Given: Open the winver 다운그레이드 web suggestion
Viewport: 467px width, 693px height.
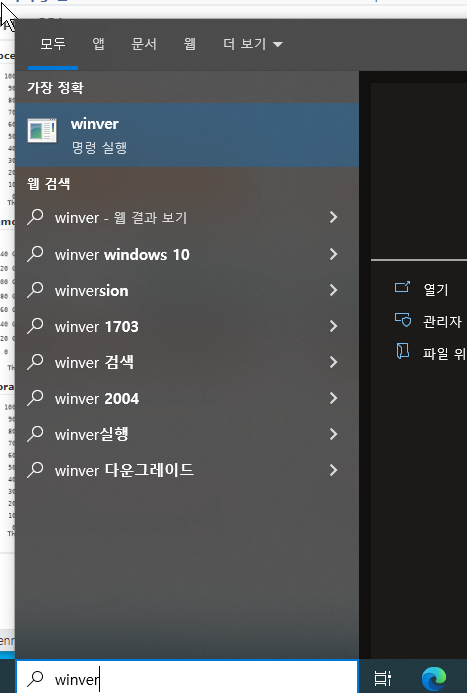Looking at the screenshot, I should 187,470.
